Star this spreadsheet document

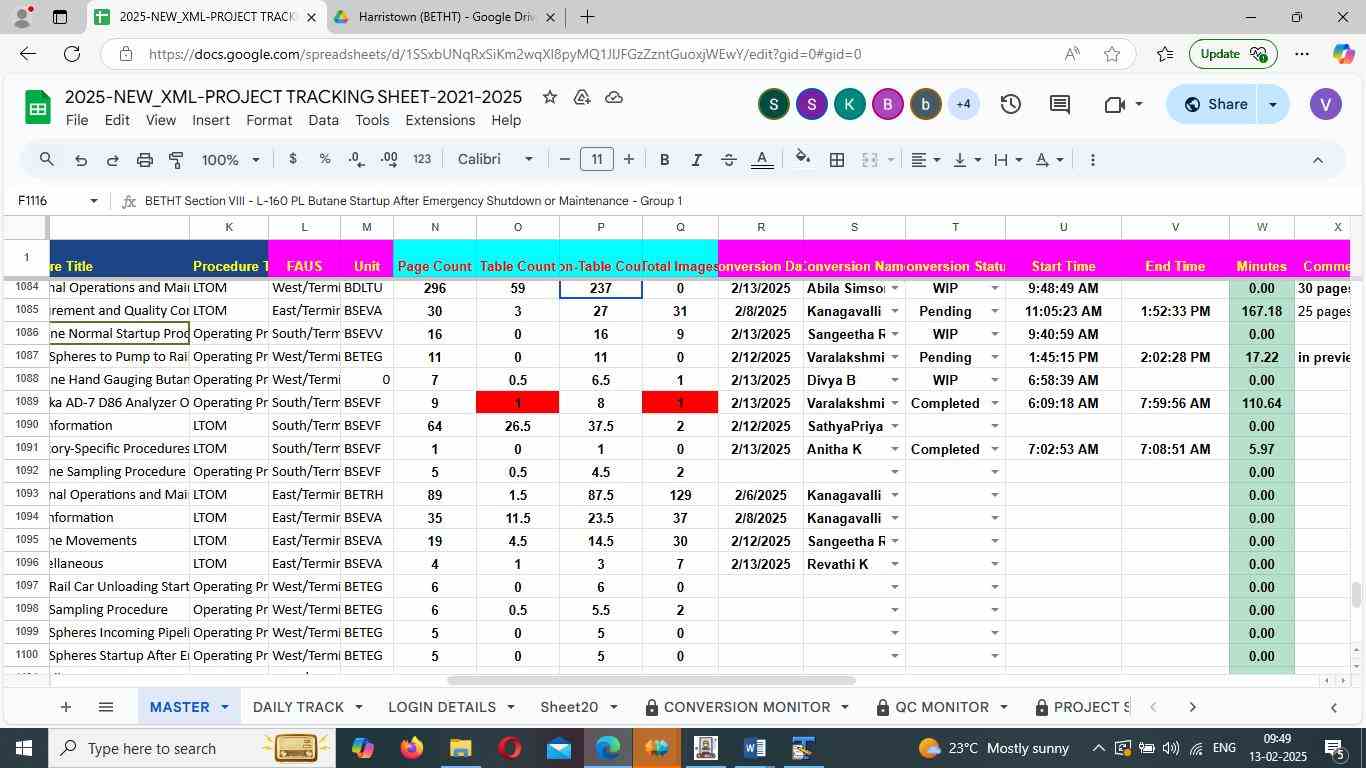coord(549,97)
